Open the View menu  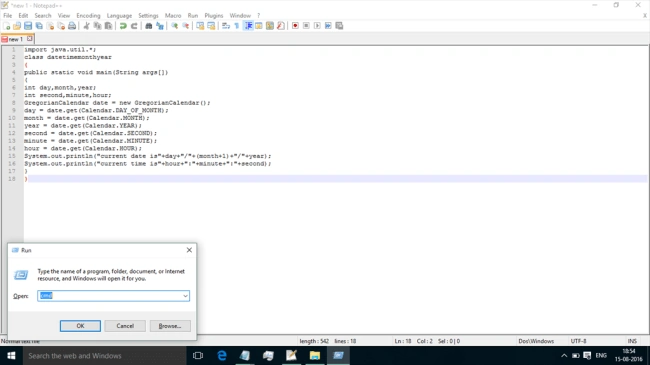[63, 15]
